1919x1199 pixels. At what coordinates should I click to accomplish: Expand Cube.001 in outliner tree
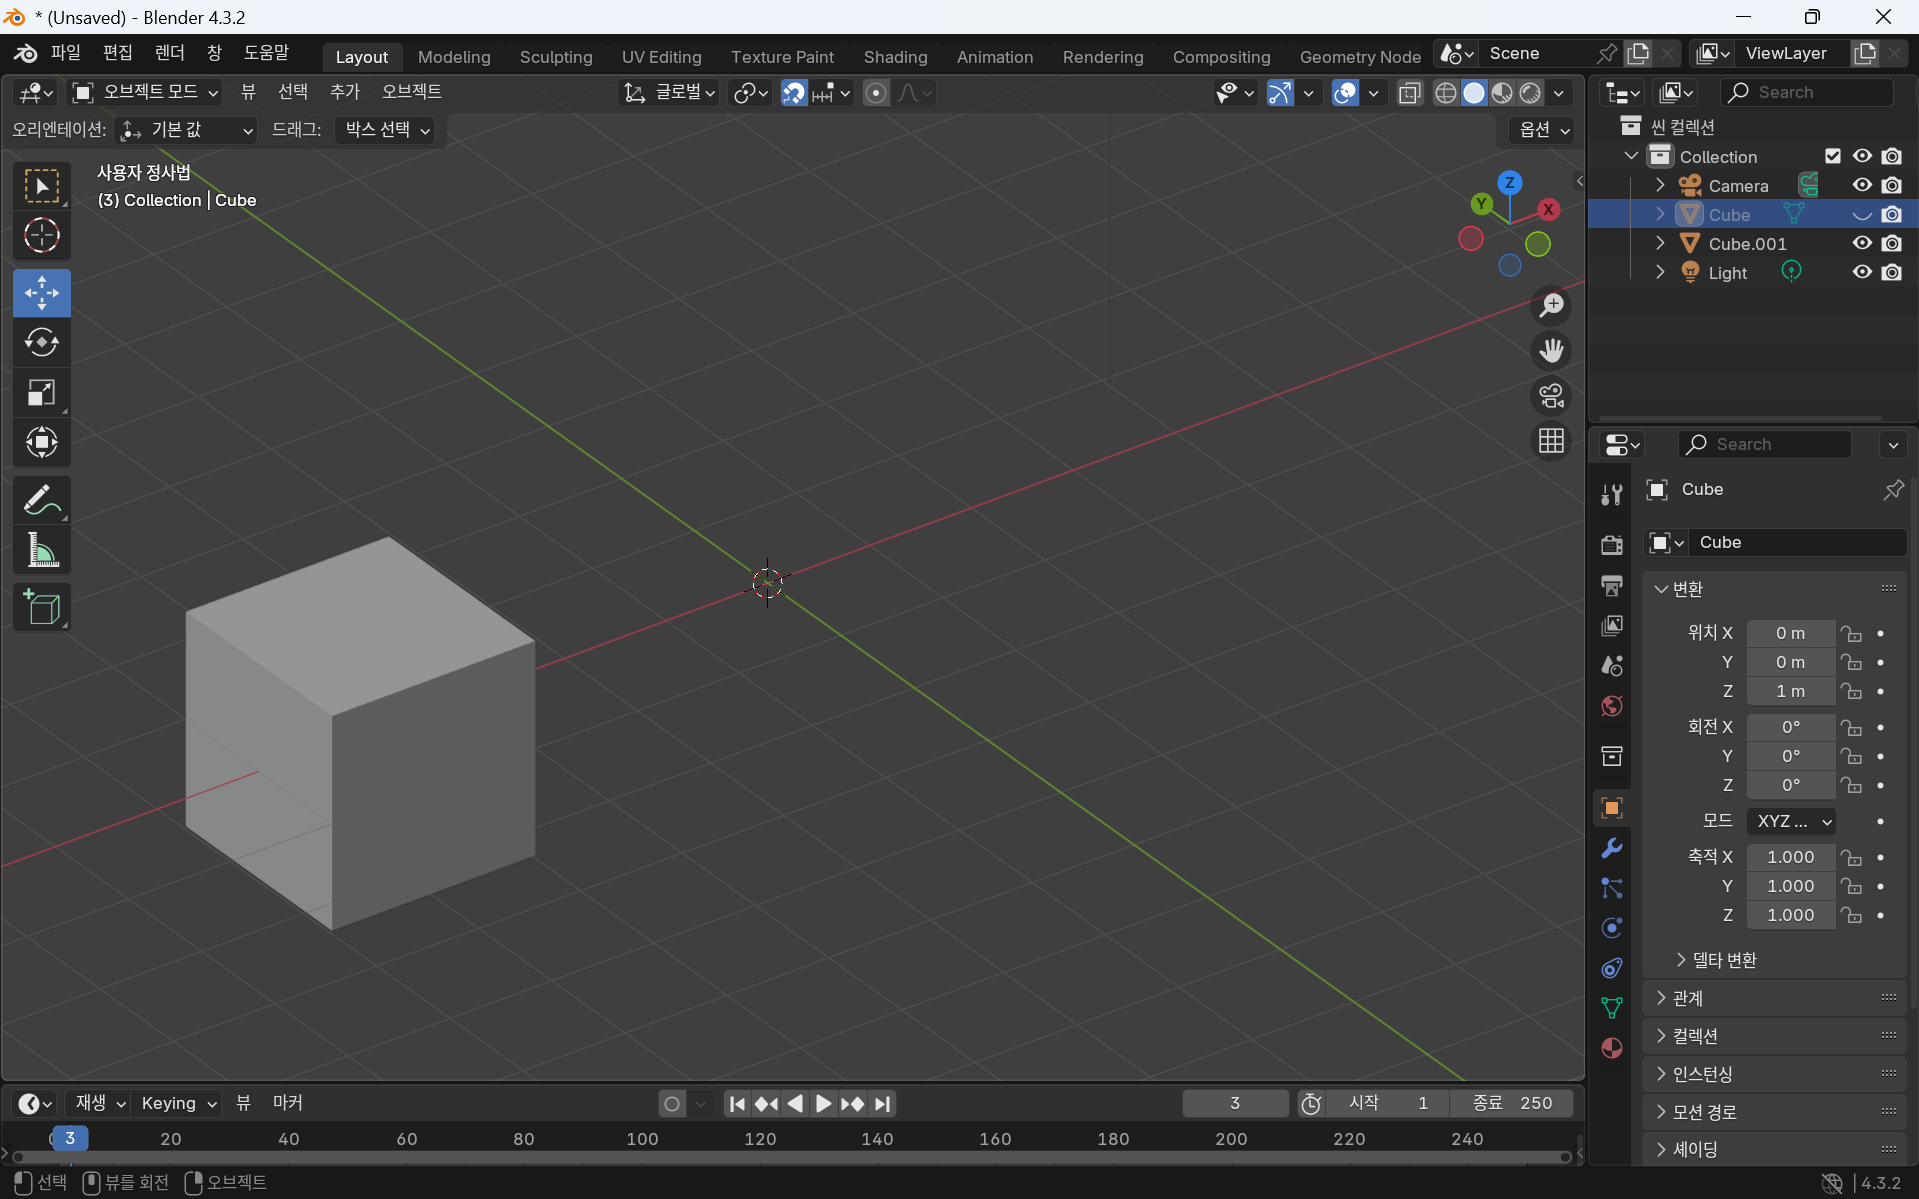pos(1660,243)
